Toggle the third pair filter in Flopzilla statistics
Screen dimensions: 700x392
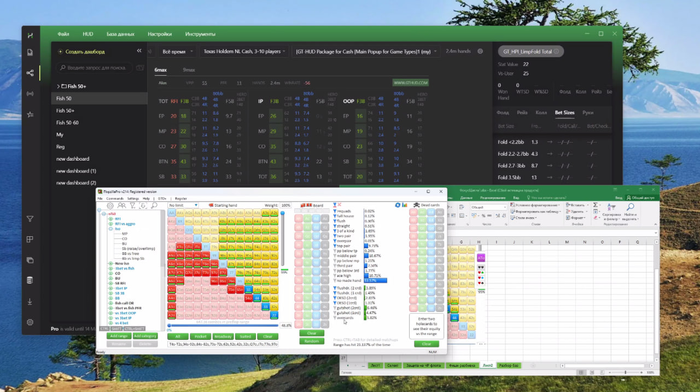pyautogui.click(x=335, y=266)
